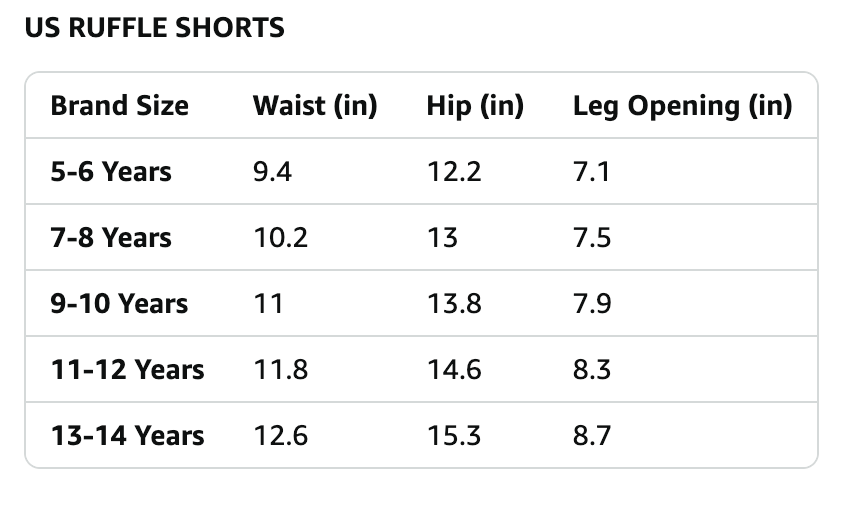Select the 11-12 Years row label

127,369
